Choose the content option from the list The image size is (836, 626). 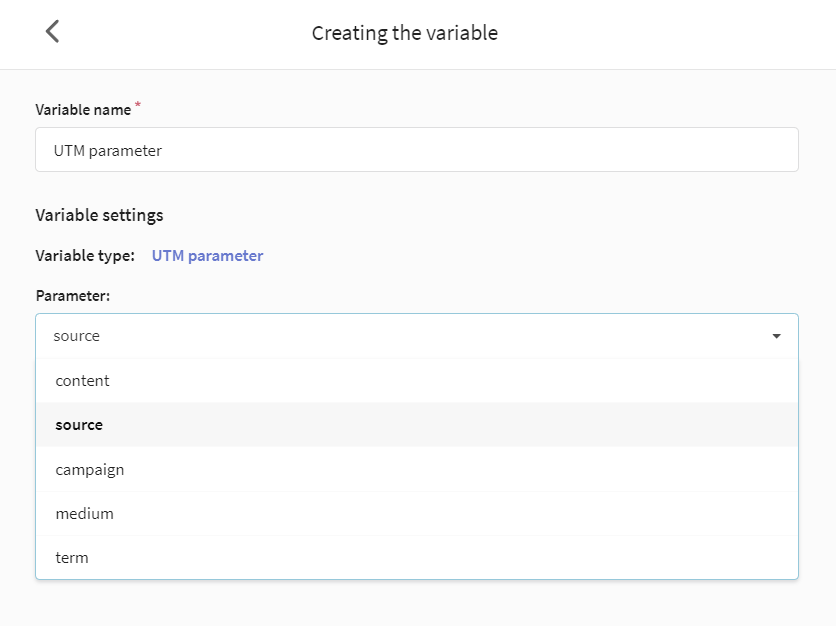pyautogui.click(x=416, y=381)
